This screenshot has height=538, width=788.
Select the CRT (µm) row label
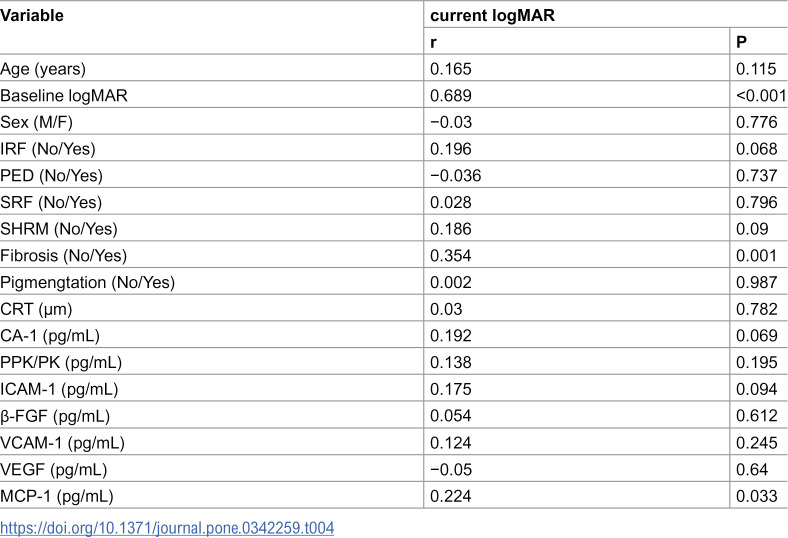(x=36, y=309)
